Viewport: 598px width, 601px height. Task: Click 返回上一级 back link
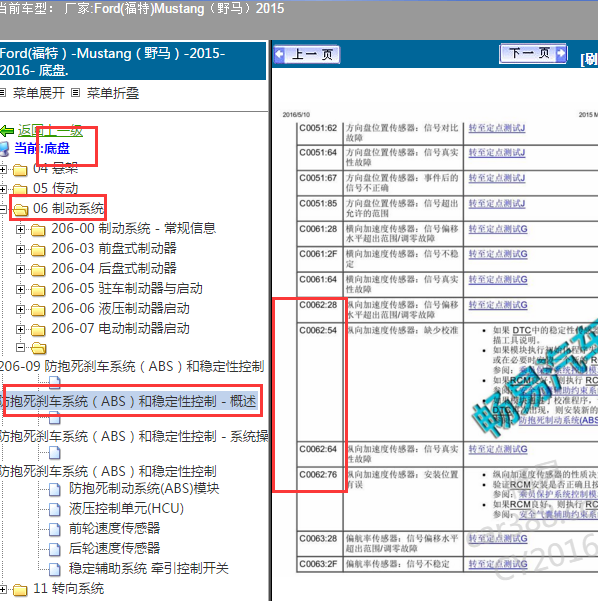point(50,131)
